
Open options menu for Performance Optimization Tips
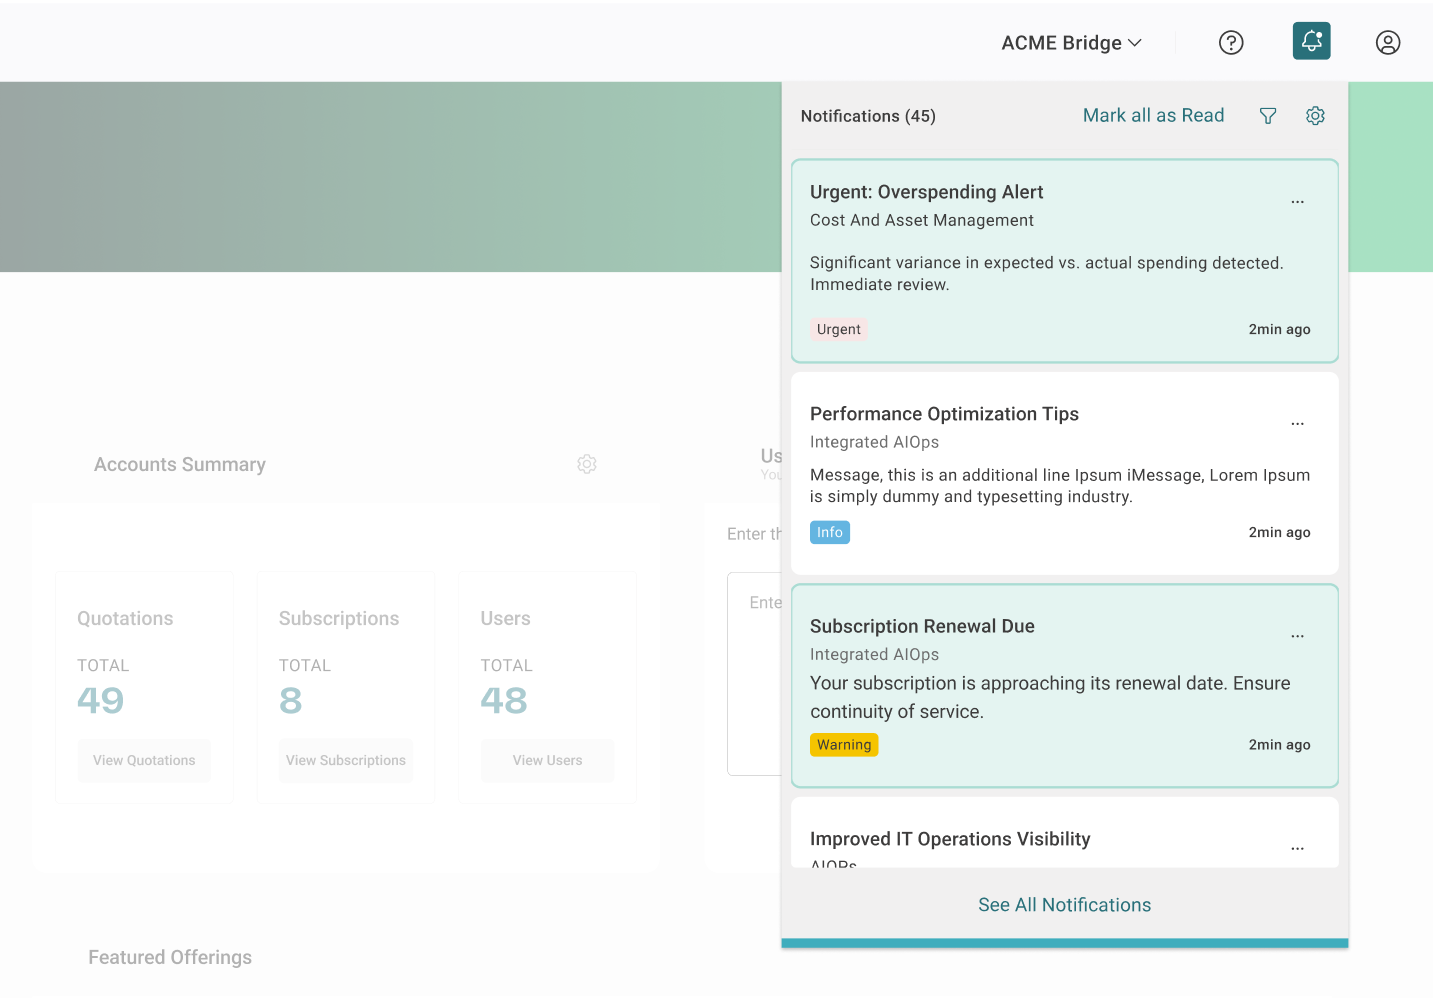click(1297, 424)
